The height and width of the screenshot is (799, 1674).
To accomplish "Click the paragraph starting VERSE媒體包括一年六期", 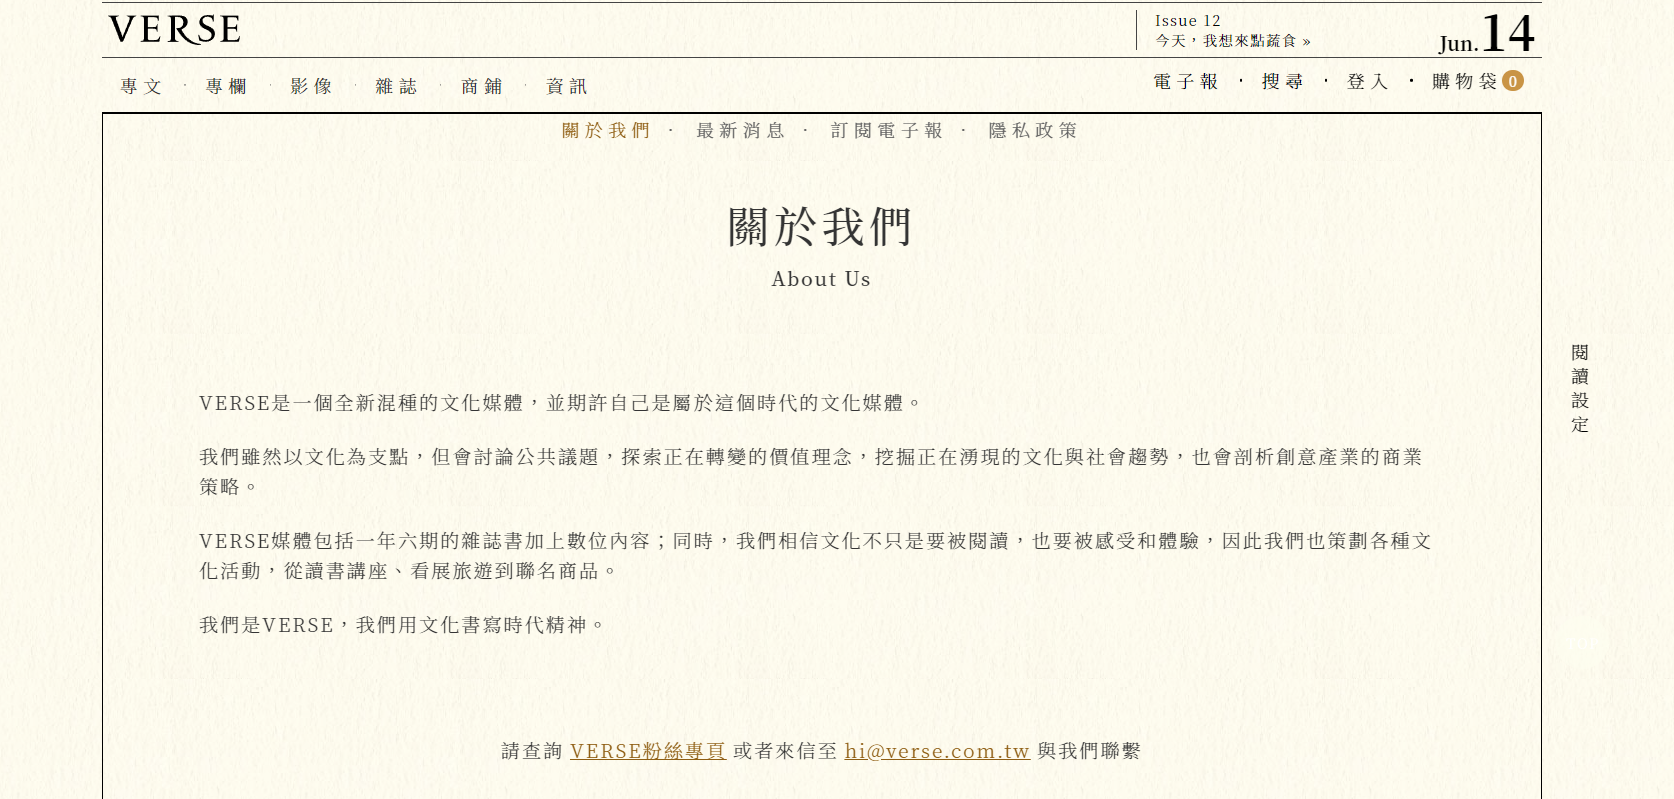I will point(816,556).
